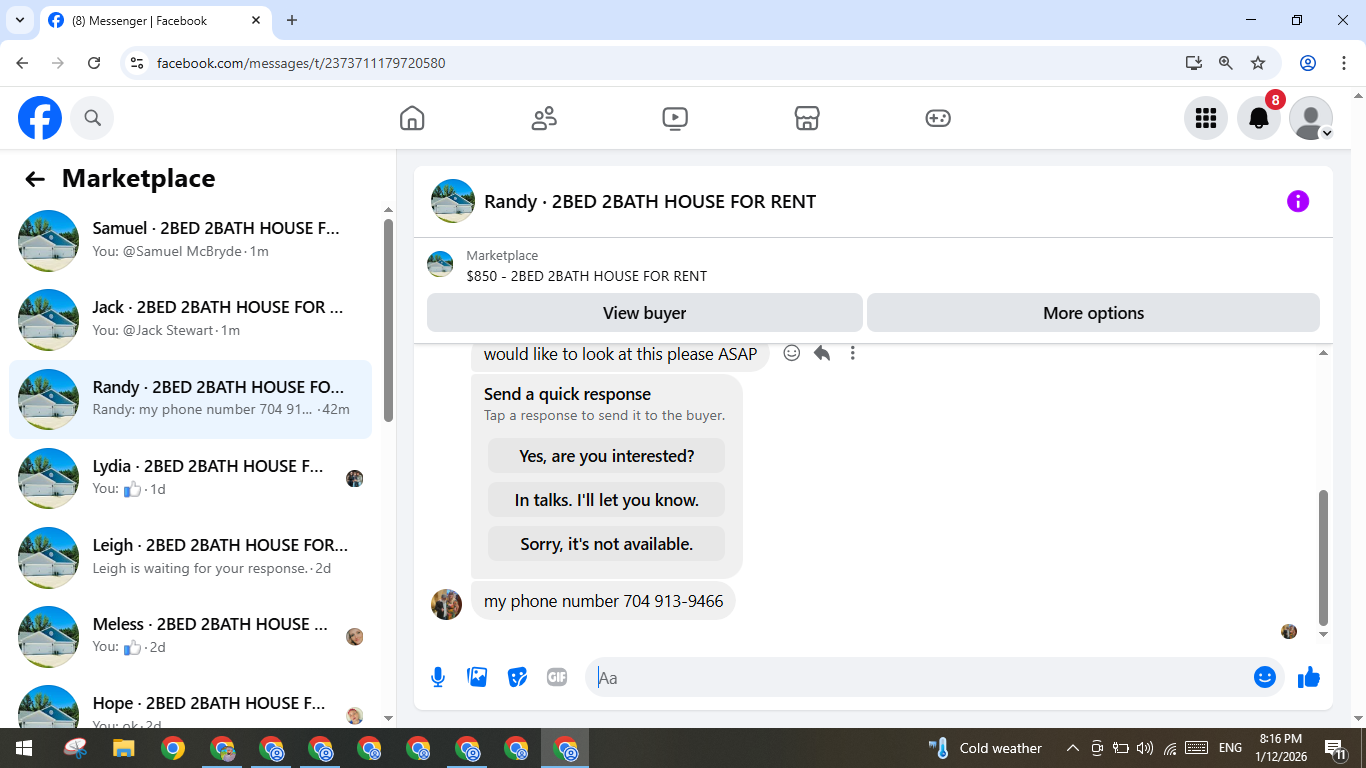Send quick response 'Yes, are you interested?'

[x=606, y=456]
